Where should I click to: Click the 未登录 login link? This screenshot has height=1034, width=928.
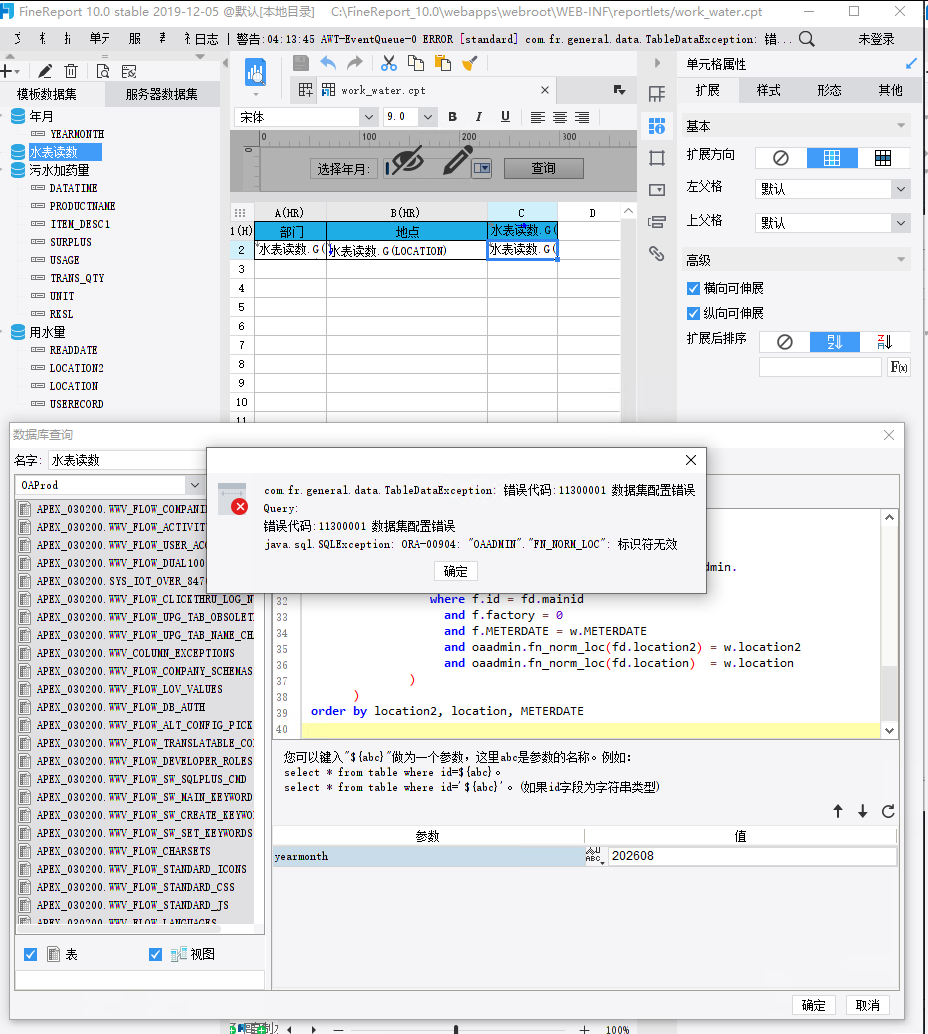(876, 39)
